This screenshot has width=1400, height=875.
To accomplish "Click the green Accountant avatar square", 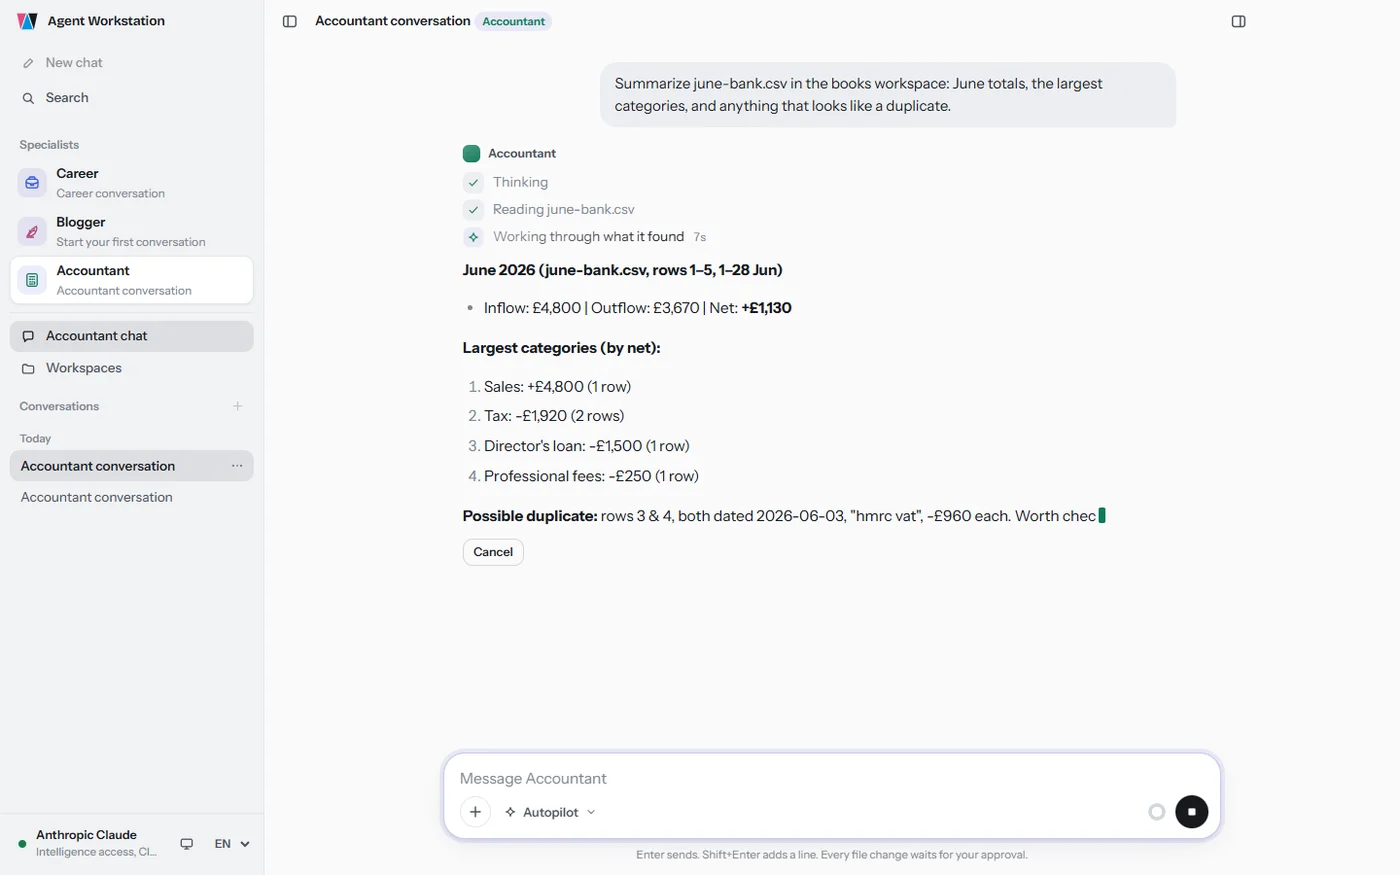I will tap(471, 154).
